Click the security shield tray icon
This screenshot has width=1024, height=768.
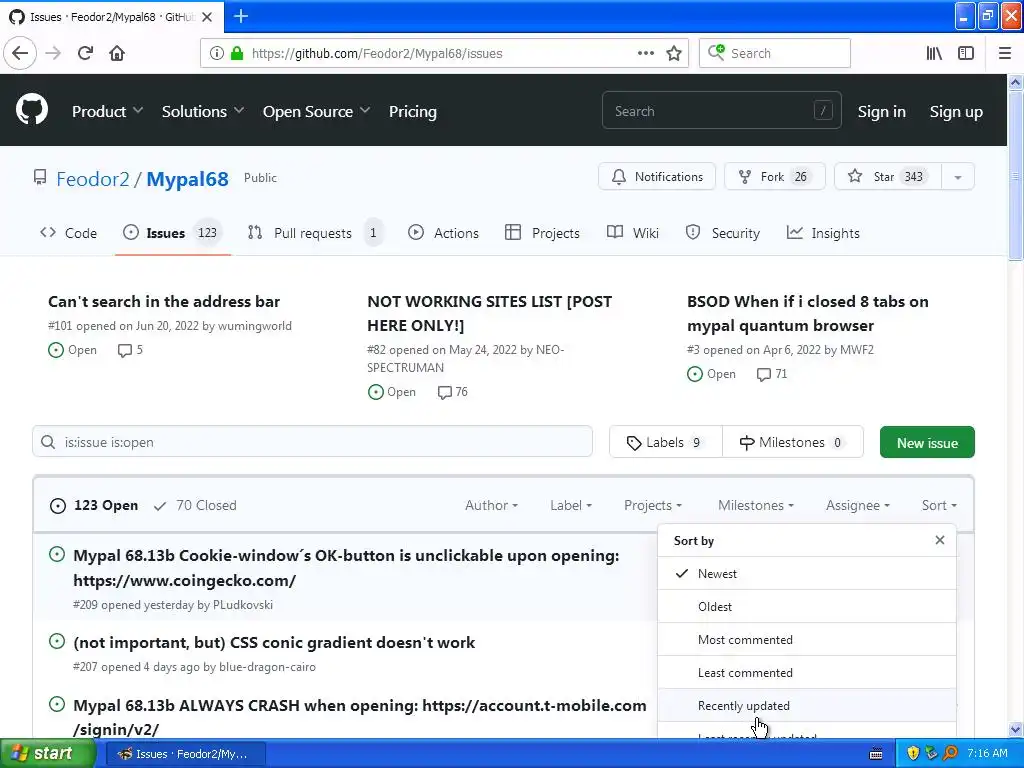[913, 754]
